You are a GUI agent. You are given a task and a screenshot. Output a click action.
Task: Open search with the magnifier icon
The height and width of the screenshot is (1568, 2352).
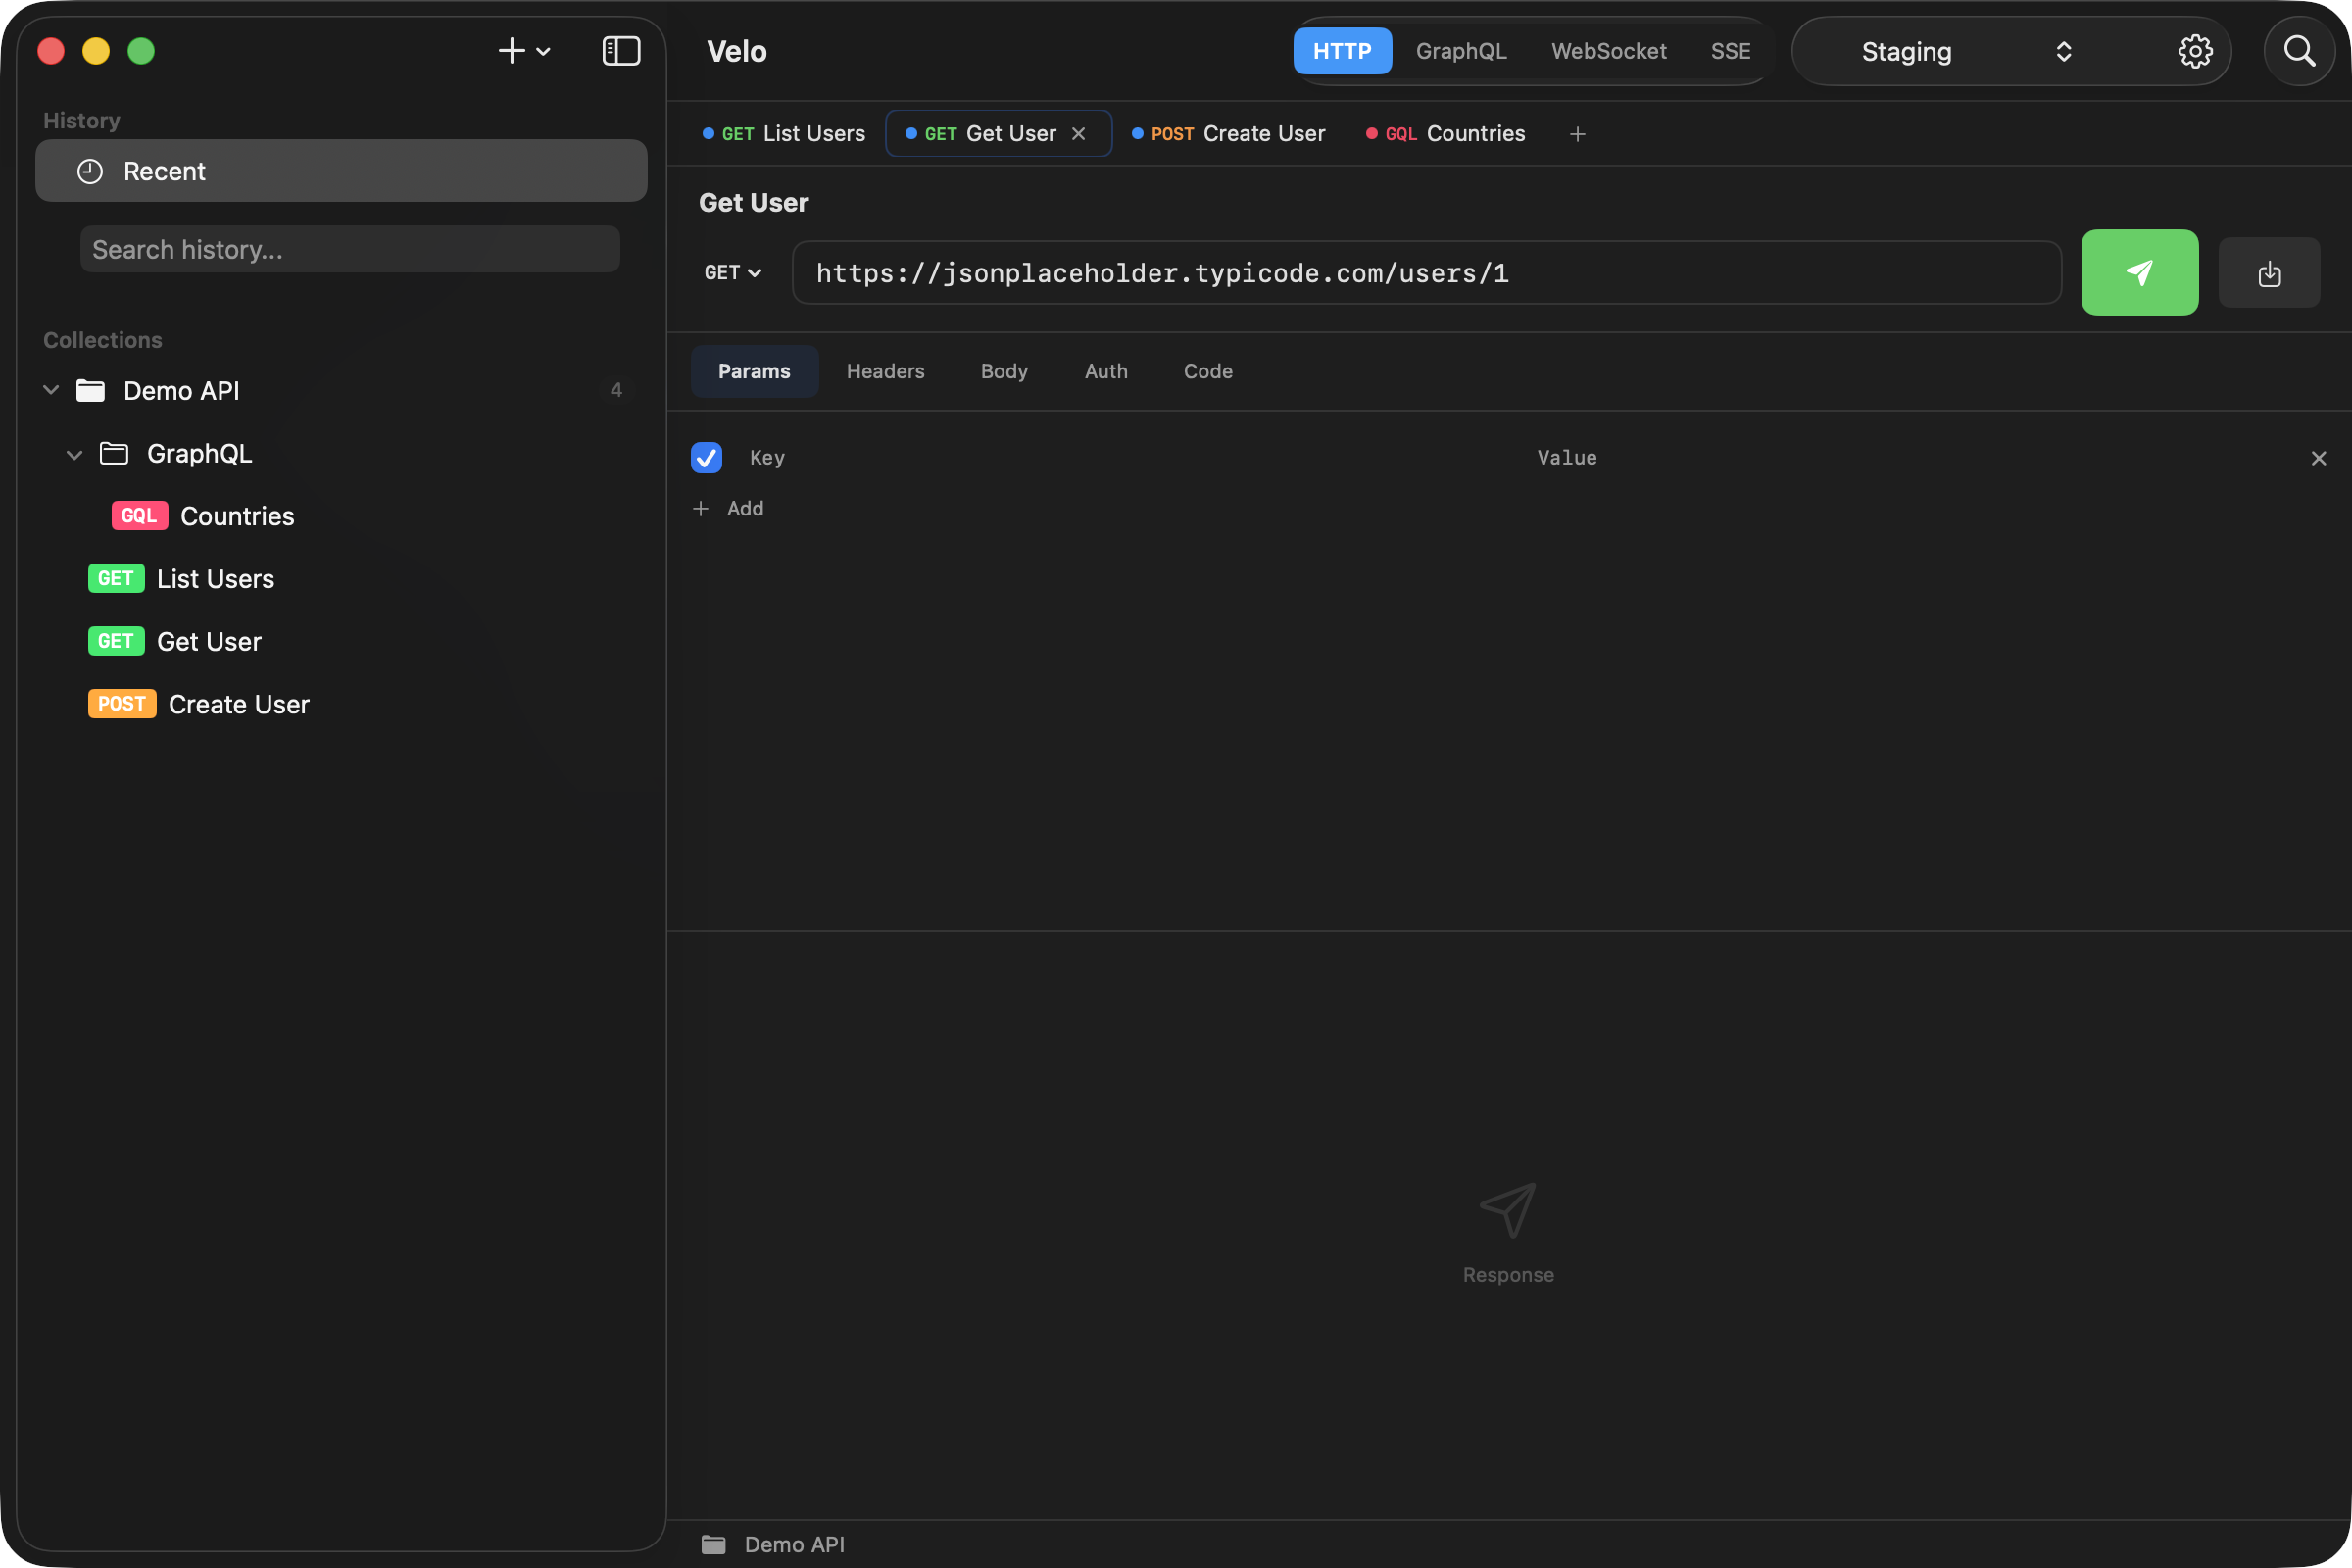pos(2299,51)
